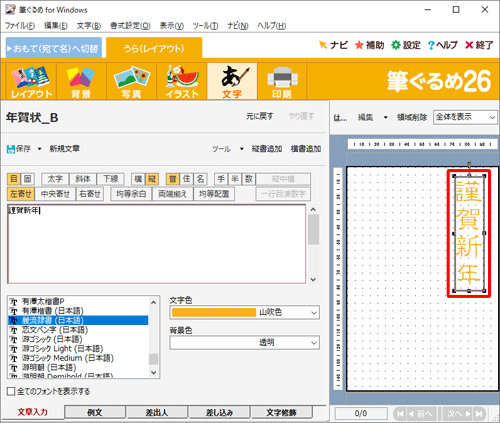Switch to the 文字修飾 tab

coord(282,412)
